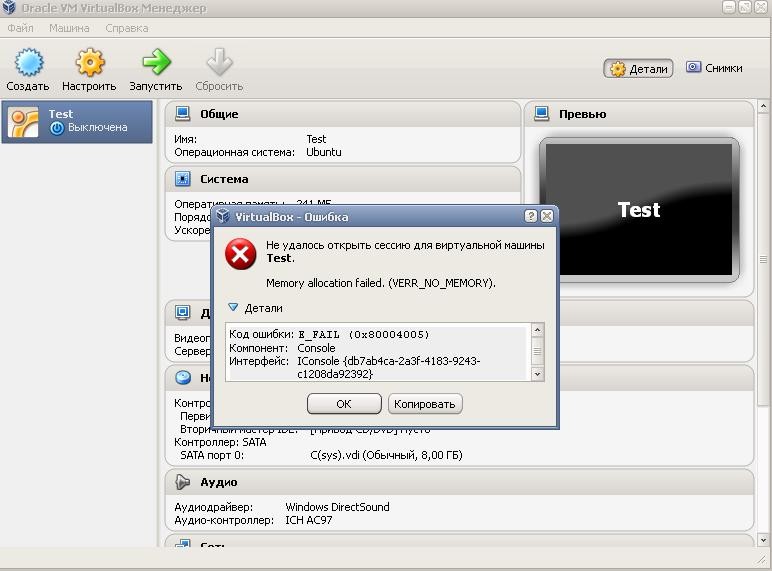Collapse the Детали disclosure triangle in dialog
The width and height of the screenshot is (772, 571).
pos(233,308)
